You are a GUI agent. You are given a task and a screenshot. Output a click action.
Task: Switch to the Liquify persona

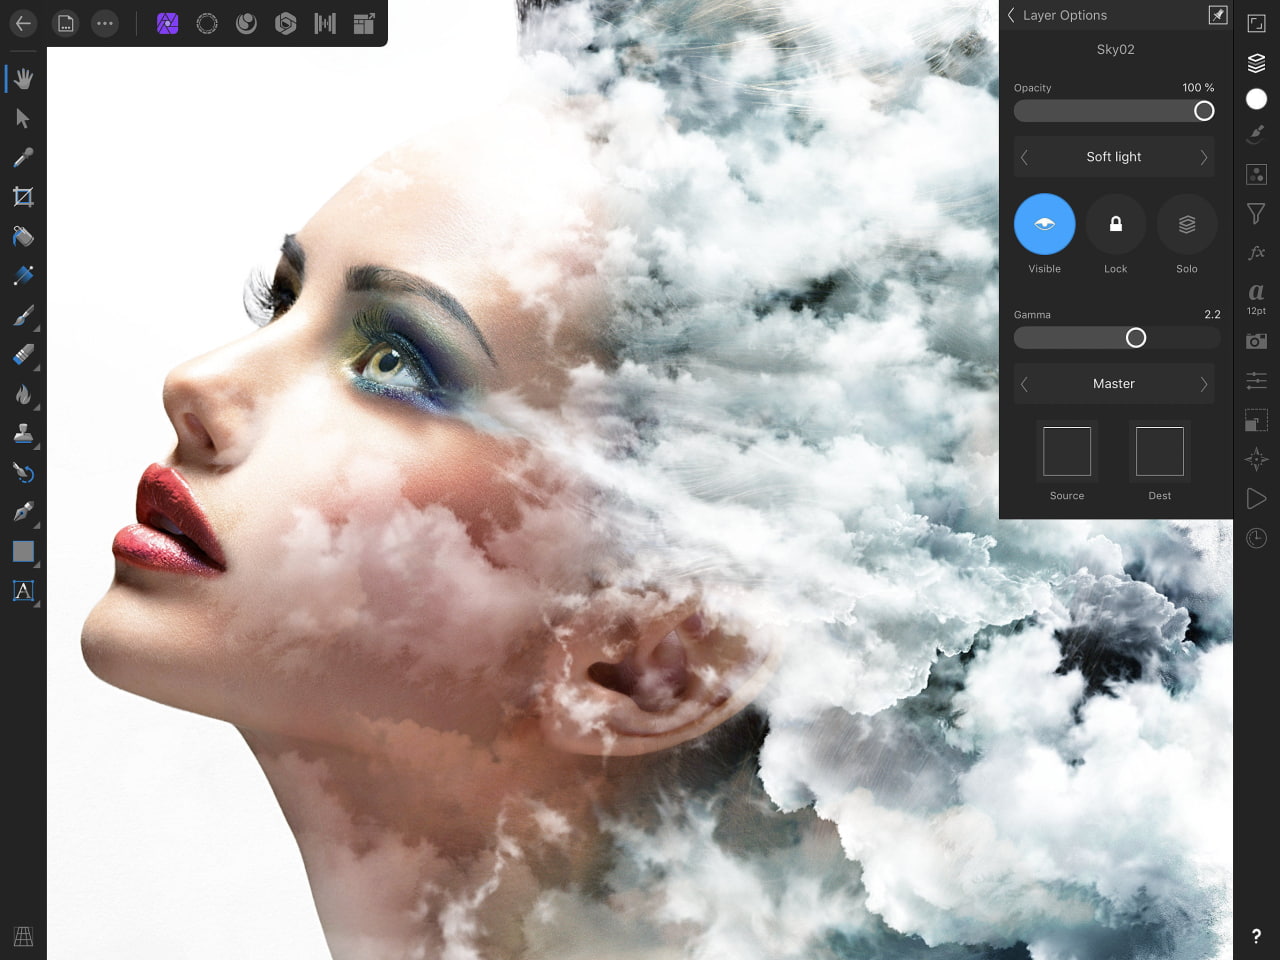click(246, 23)
